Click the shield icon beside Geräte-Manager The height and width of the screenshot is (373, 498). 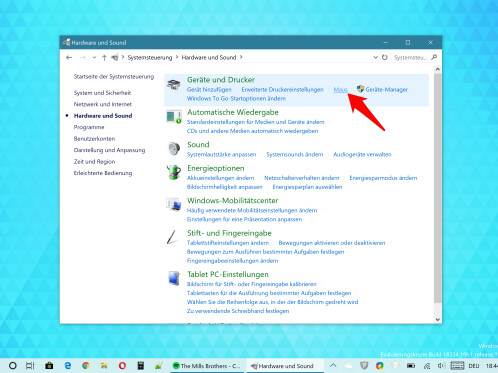(x=360, y=89)
